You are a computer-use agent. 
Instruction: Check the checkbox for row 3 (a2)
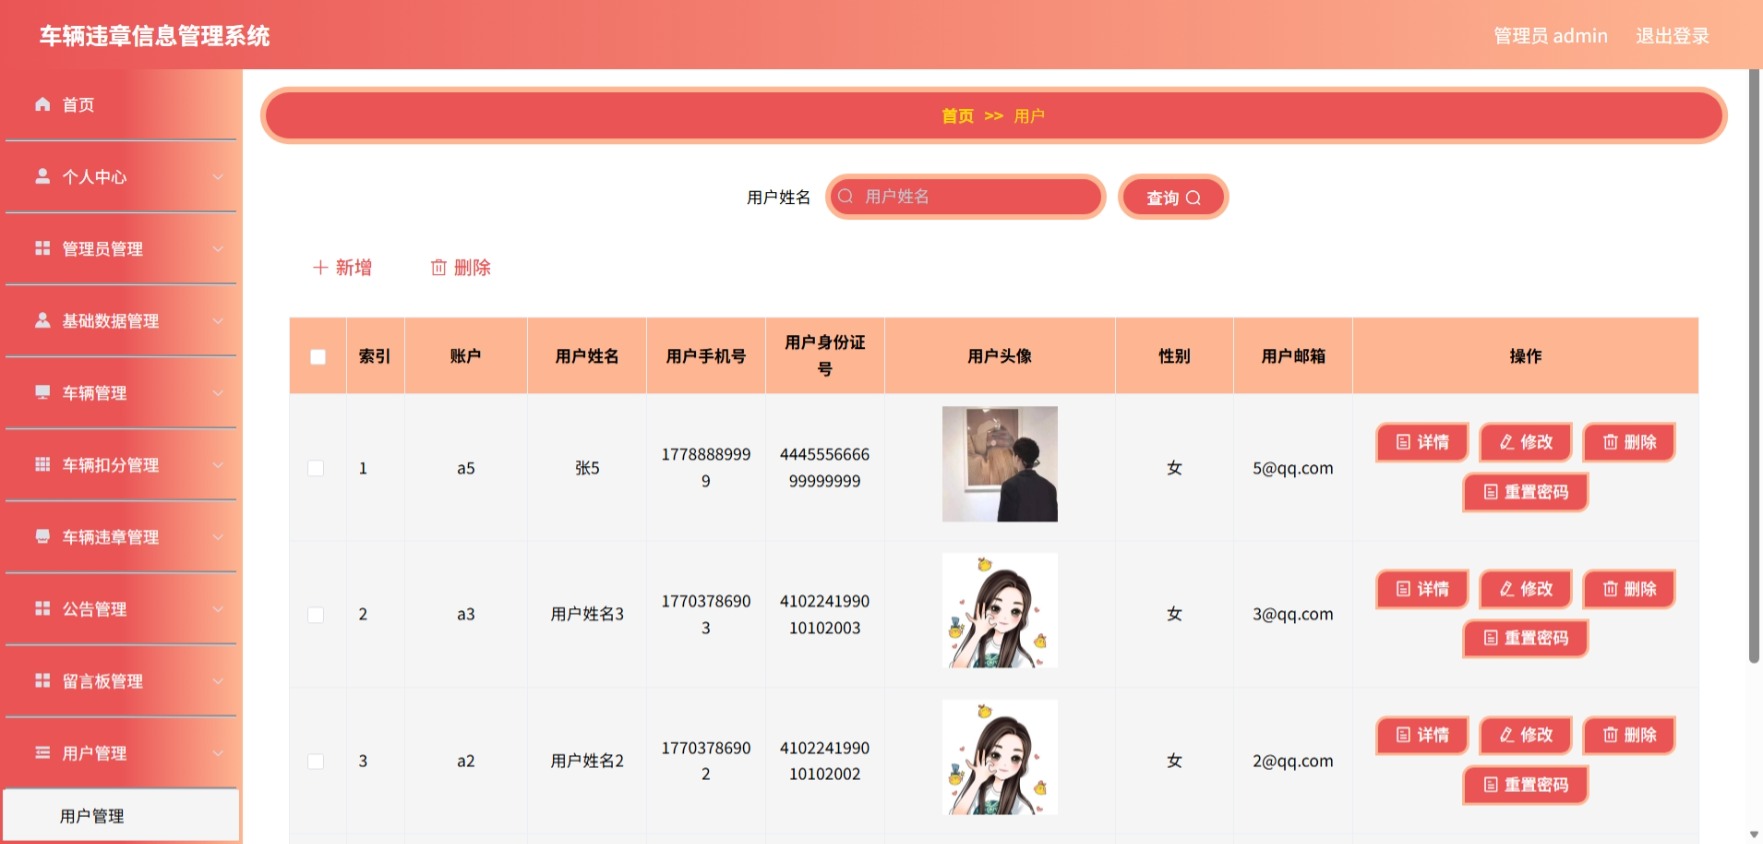pos(316,761)
